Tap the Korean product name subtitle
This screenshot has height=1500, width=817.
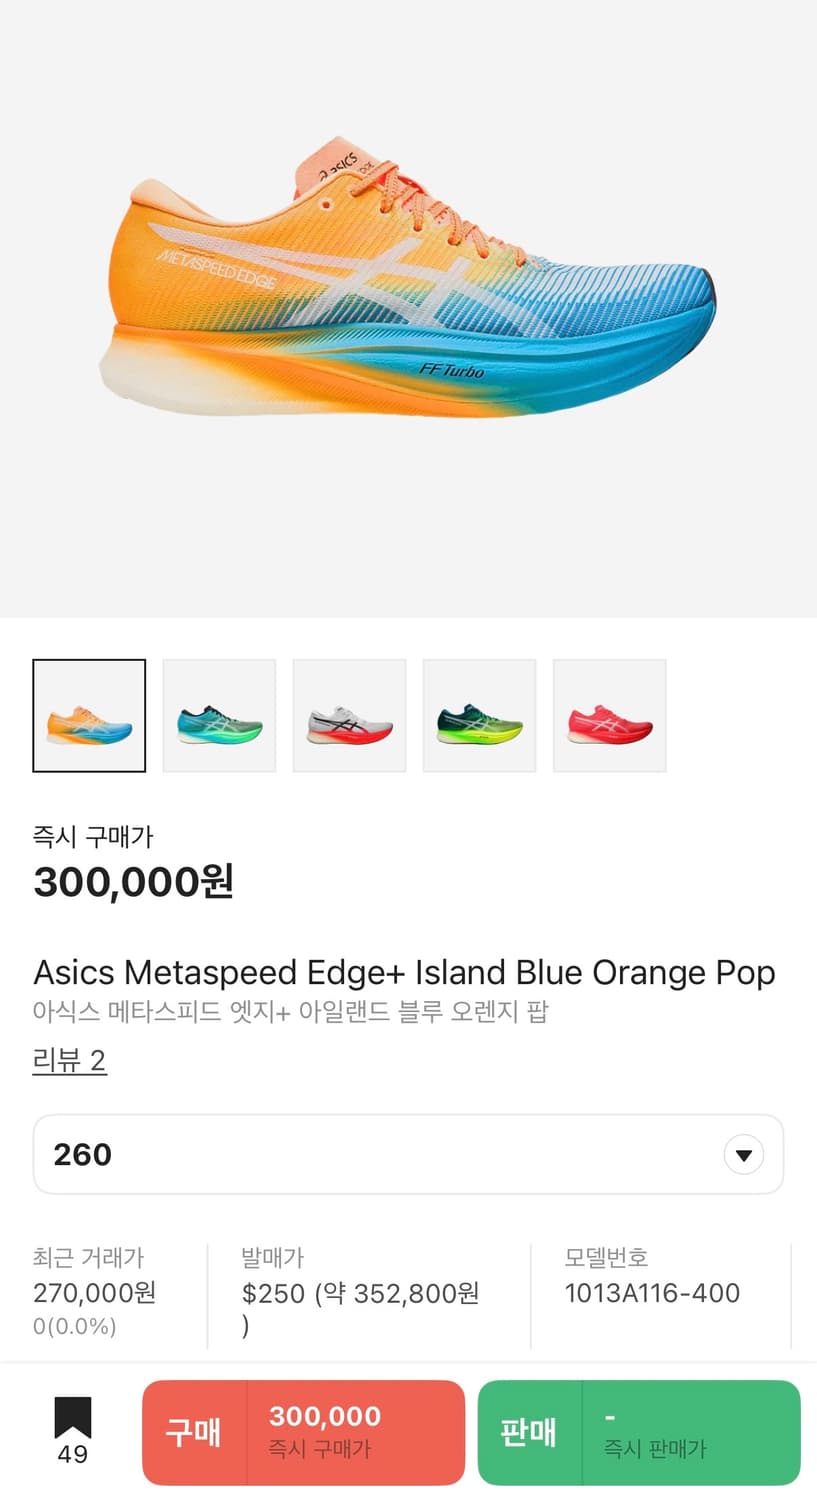(x=290, y=1012)
